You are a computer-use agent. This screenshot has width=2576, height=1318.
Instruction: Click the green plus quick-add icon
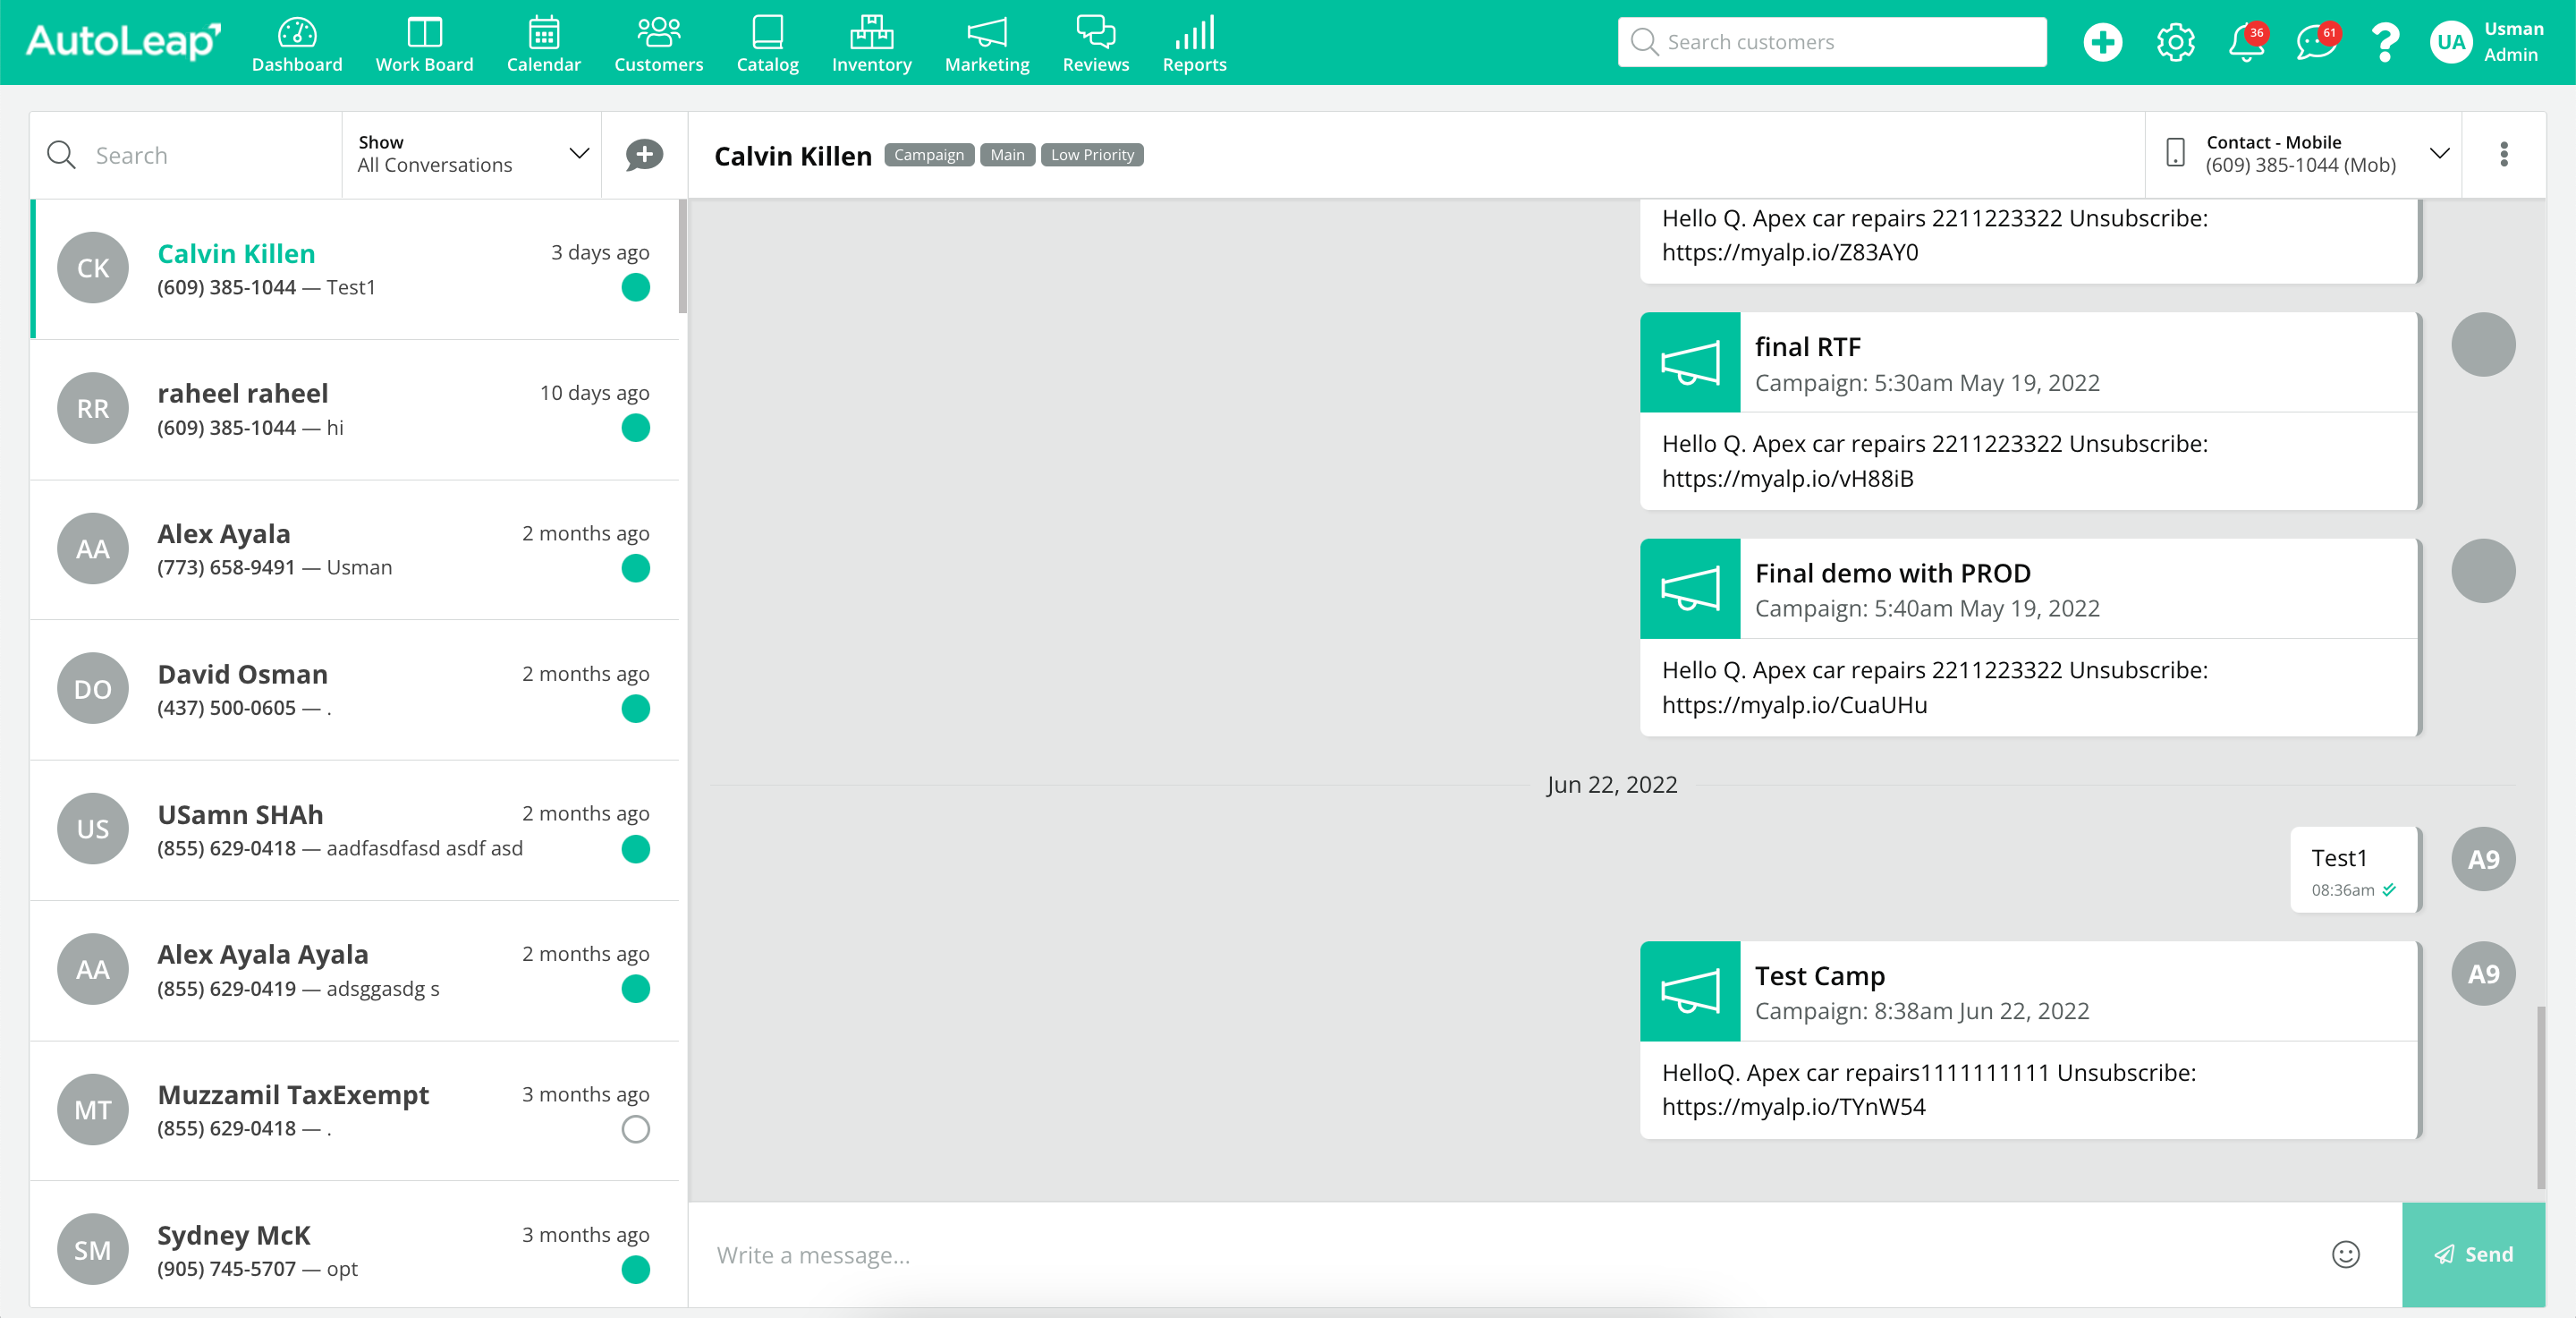pyautogui.click(x=2102, y=42)
